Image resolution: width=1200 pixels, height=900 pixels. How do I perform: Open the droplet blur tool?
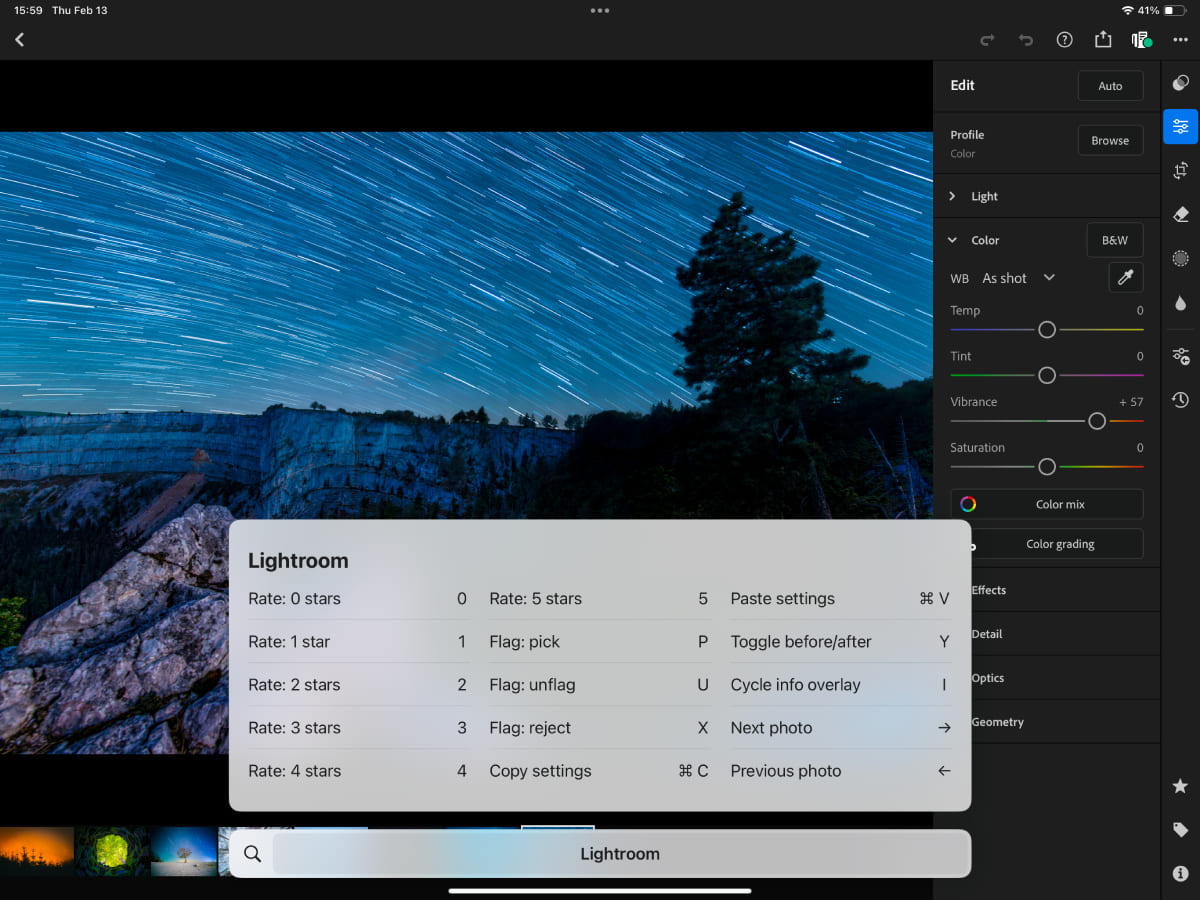[1181, 302]
